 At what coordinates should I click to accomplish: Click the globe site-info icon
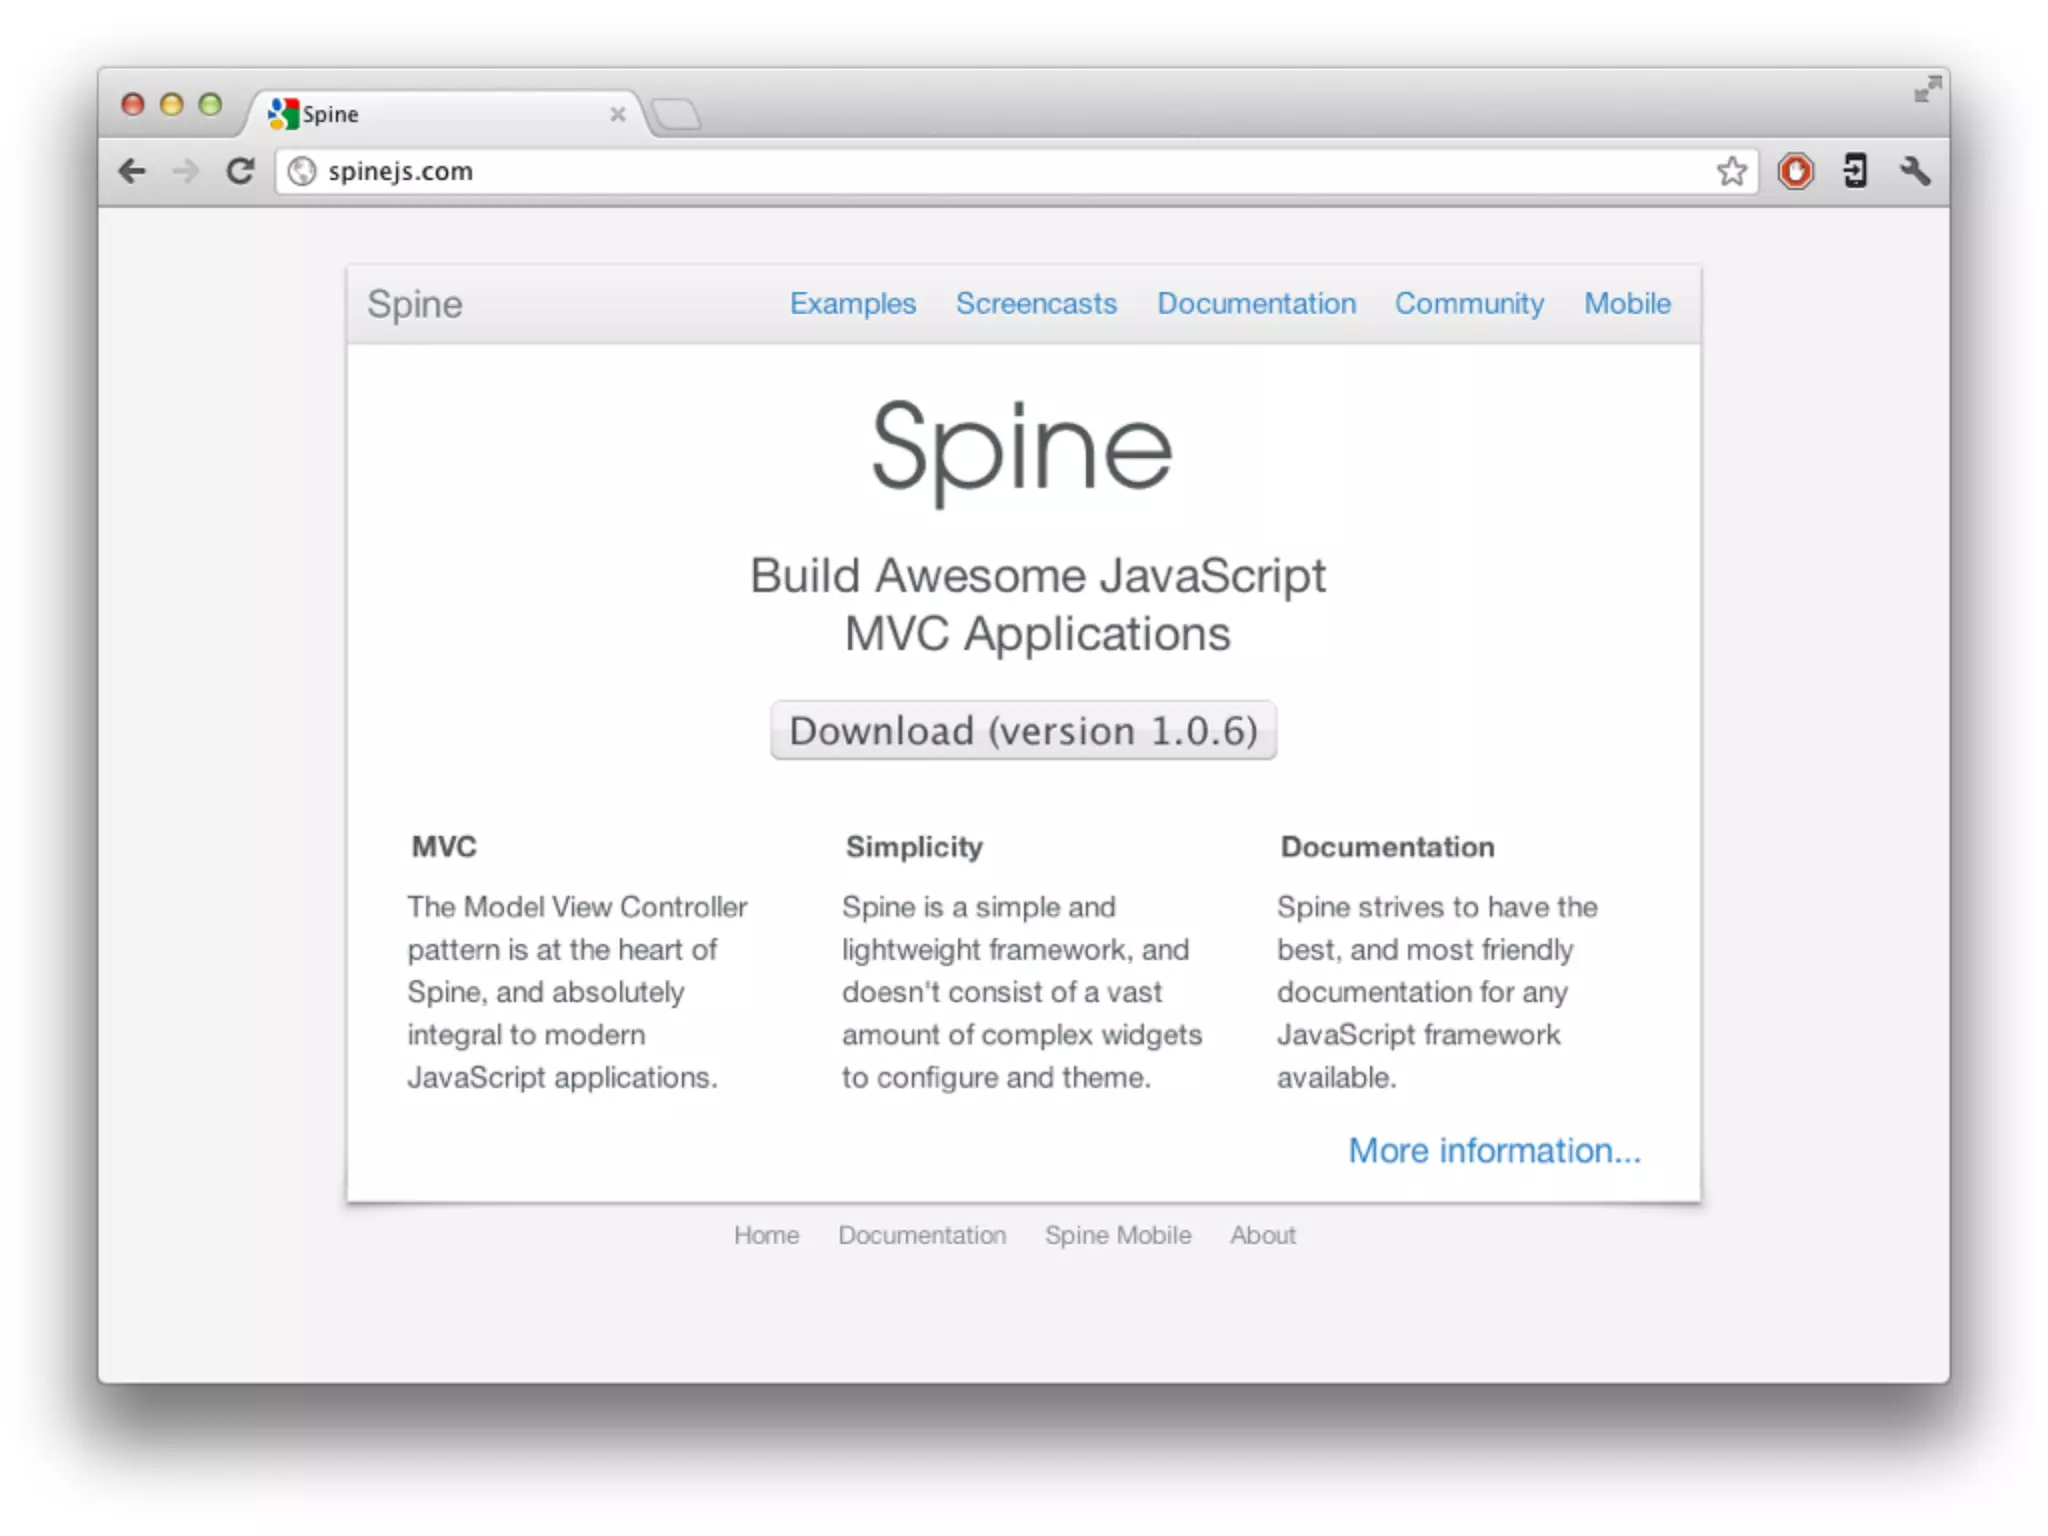302,171
